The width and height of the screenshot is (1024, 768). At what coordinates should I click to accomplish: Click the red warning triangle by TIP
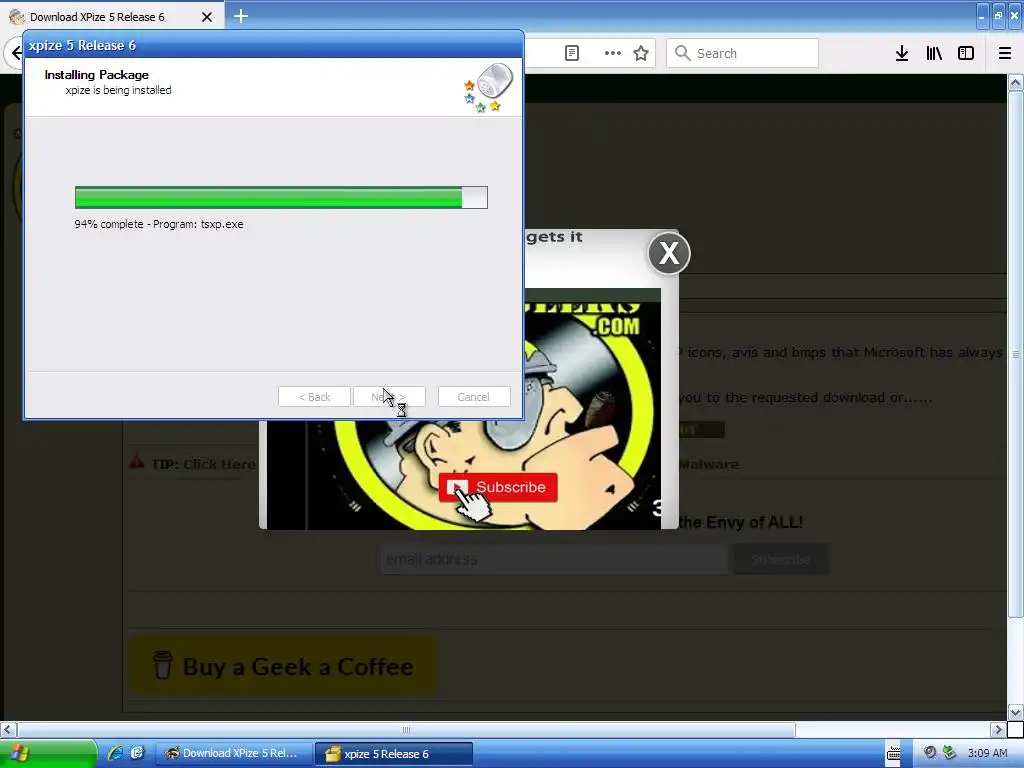pos(136,462)
